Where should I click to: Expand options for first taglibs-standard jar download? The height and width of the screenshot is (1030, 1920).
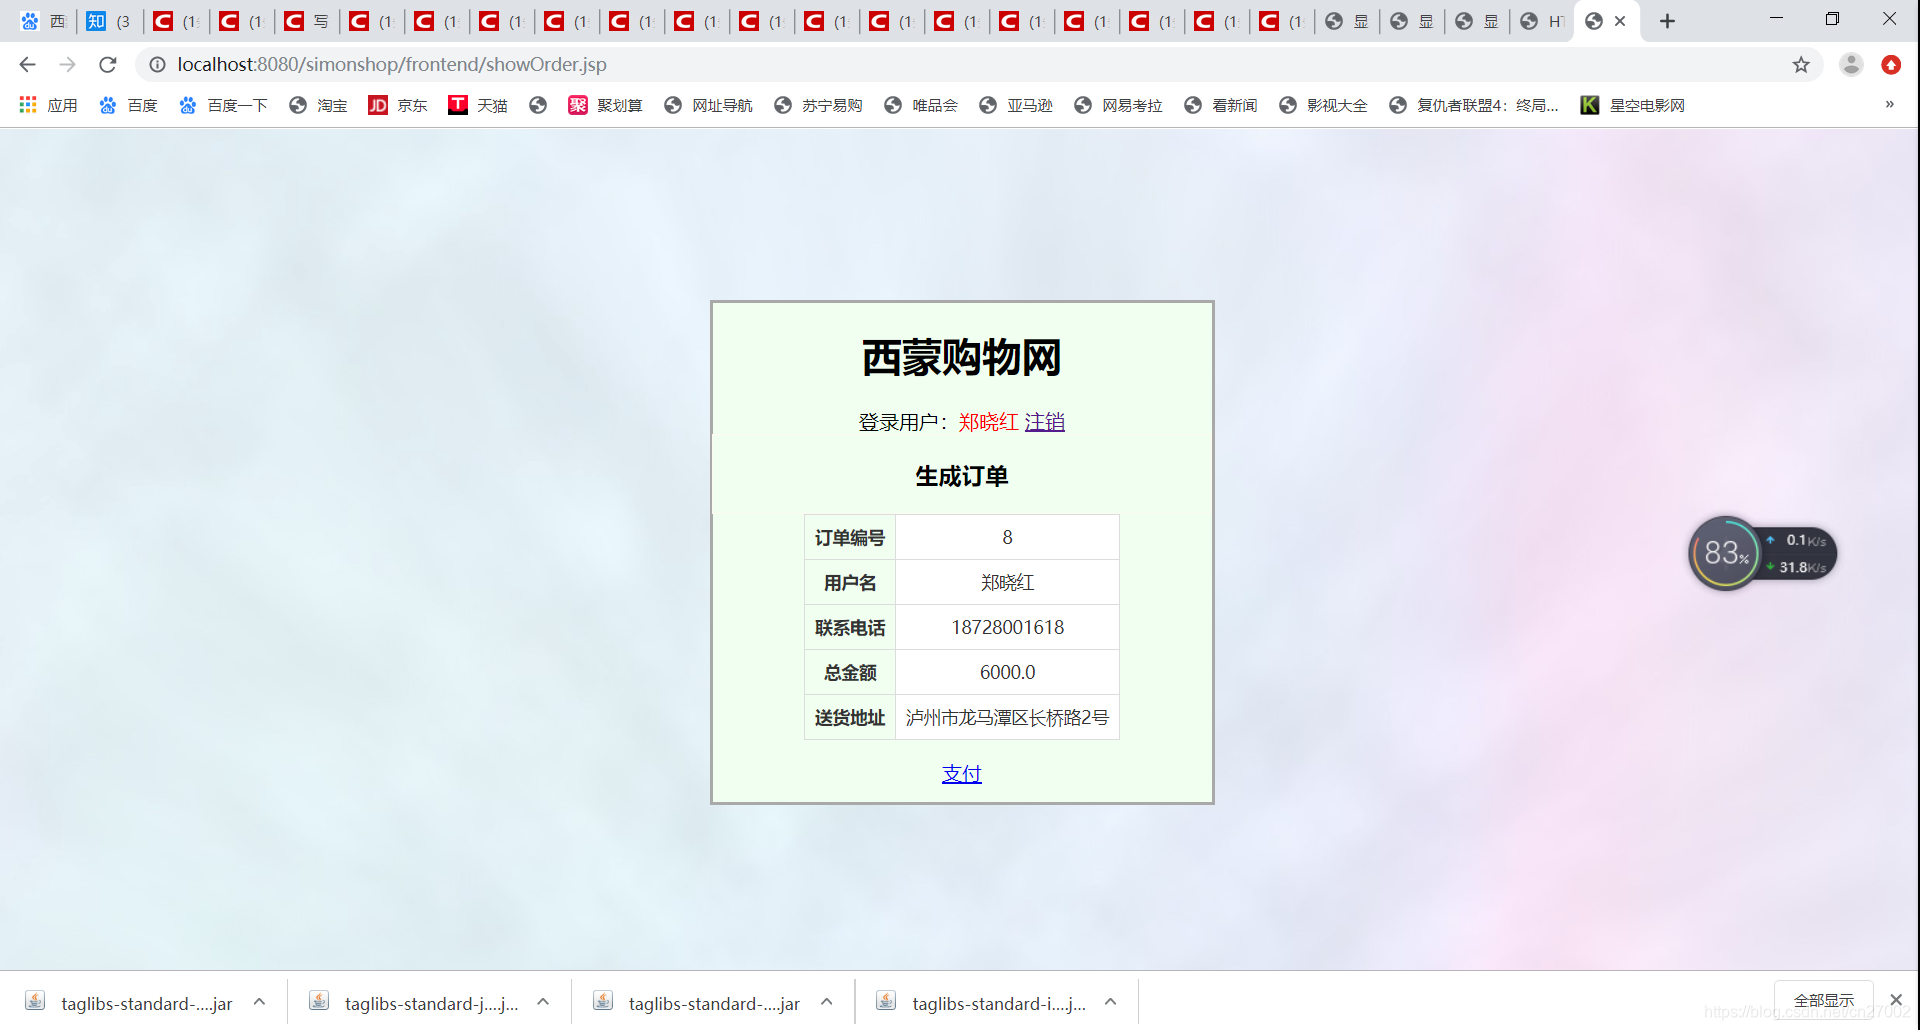pos(260,1002)
